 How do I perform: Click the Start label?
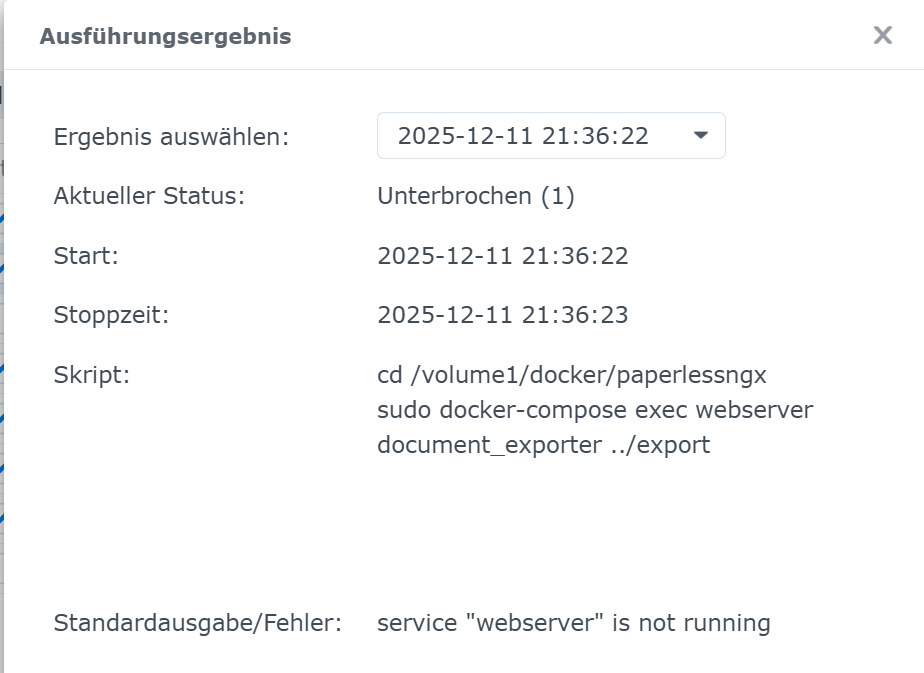tap(86, 256)
